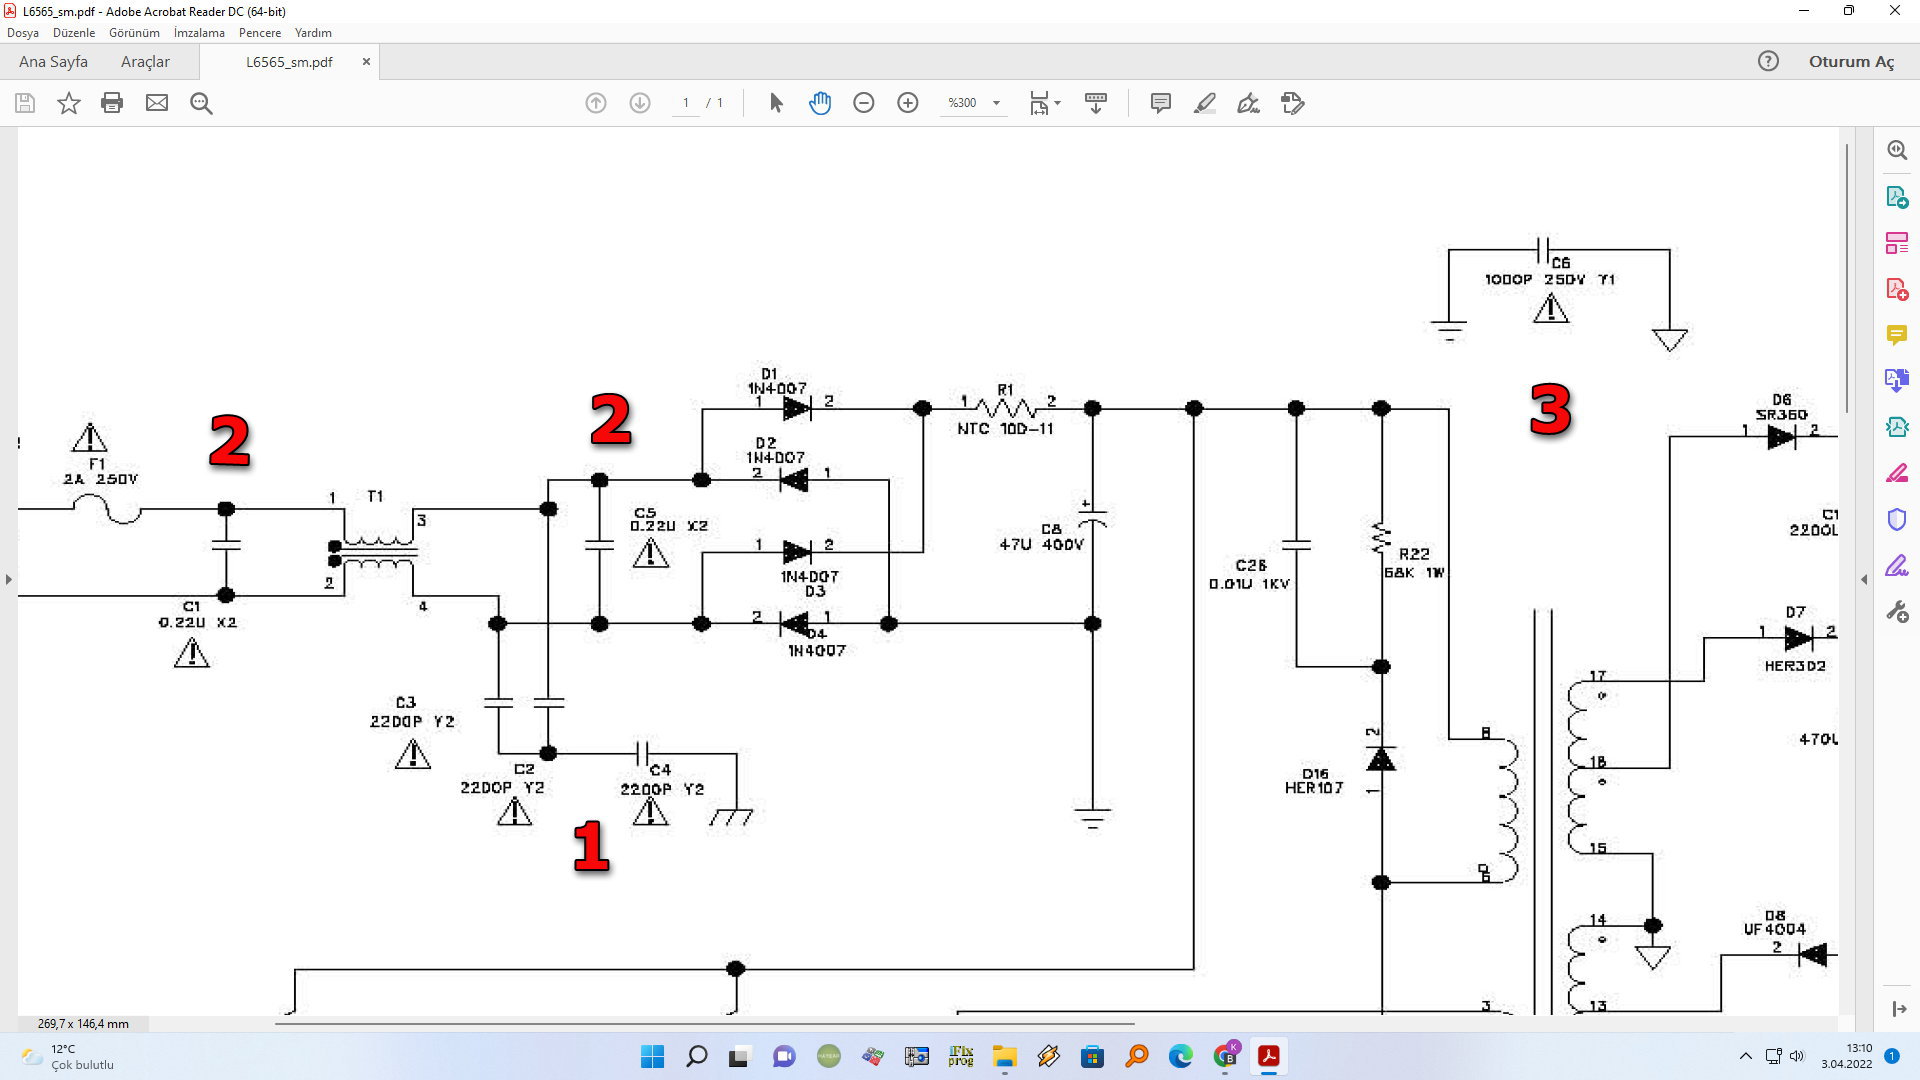Add the star bookmark to the file
1920x1080 pixels.
pyautogui.click(x=68, y=103)
